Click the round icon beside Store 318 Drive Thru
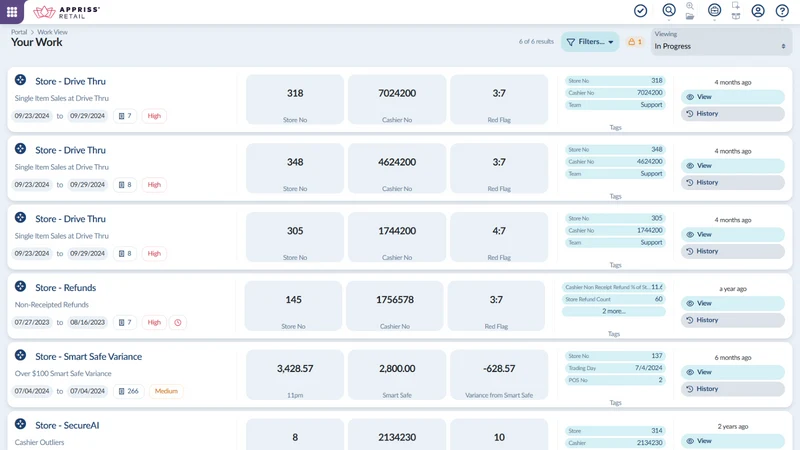 [x=20, y=80]
